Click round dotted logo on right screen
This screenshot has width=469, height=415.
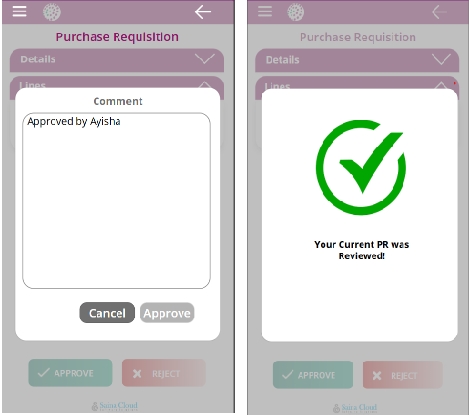pos(296,12)
